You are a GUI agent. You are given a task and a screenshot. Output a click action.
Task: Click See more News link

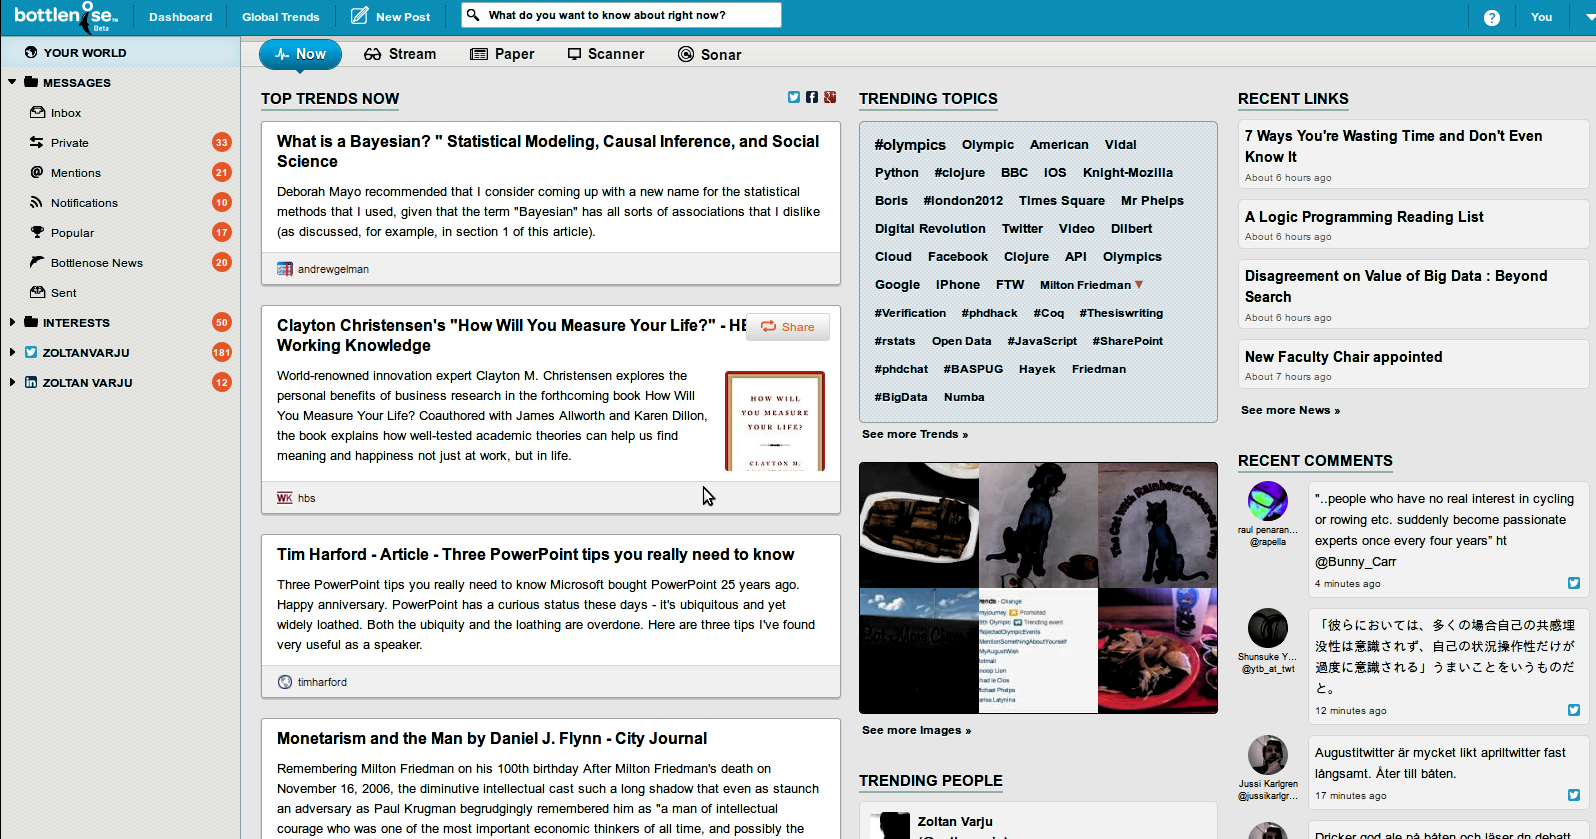[x=1290, y=410]
